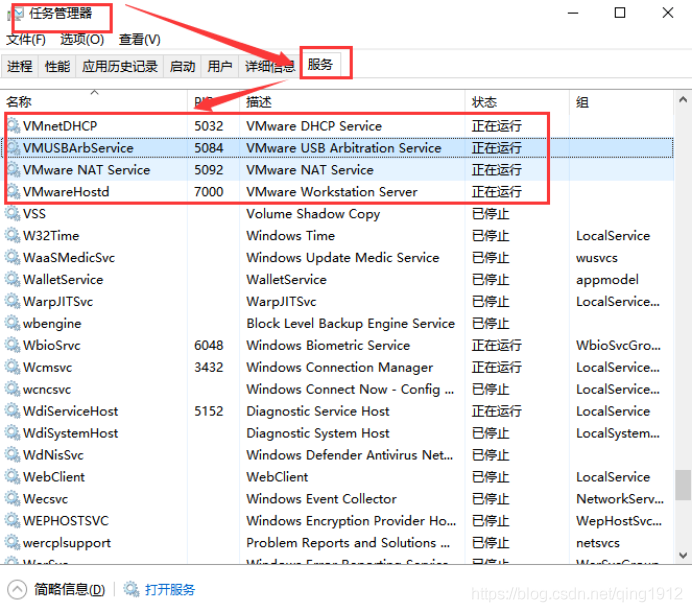Click the gear icon beside VMUSBArbService
692x612 pixels.
tap(13, 148)
